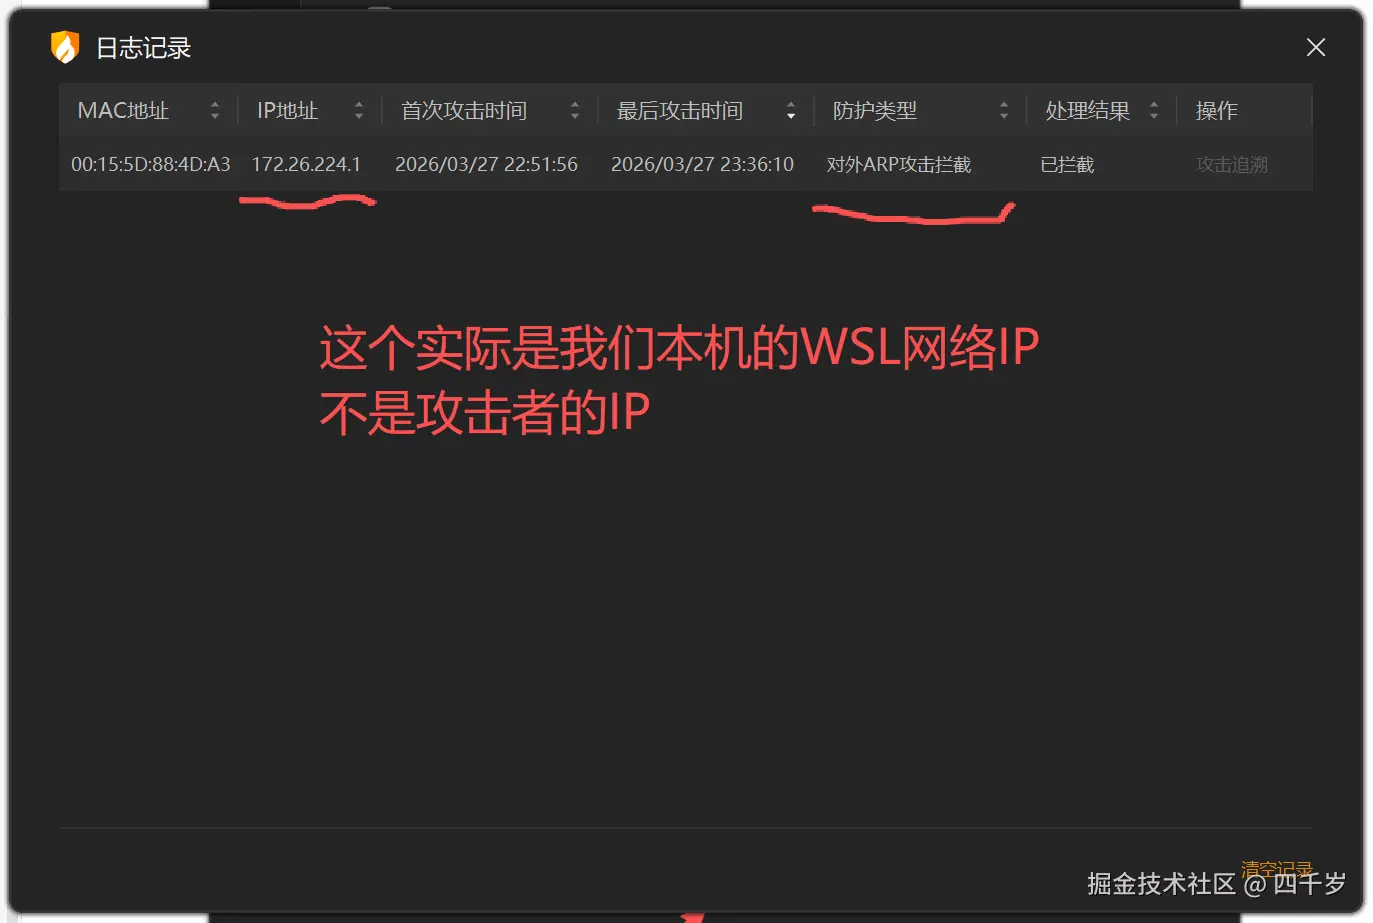Click MAC address 00:15:5D:88:4D:A3 cell

point(150,164)
